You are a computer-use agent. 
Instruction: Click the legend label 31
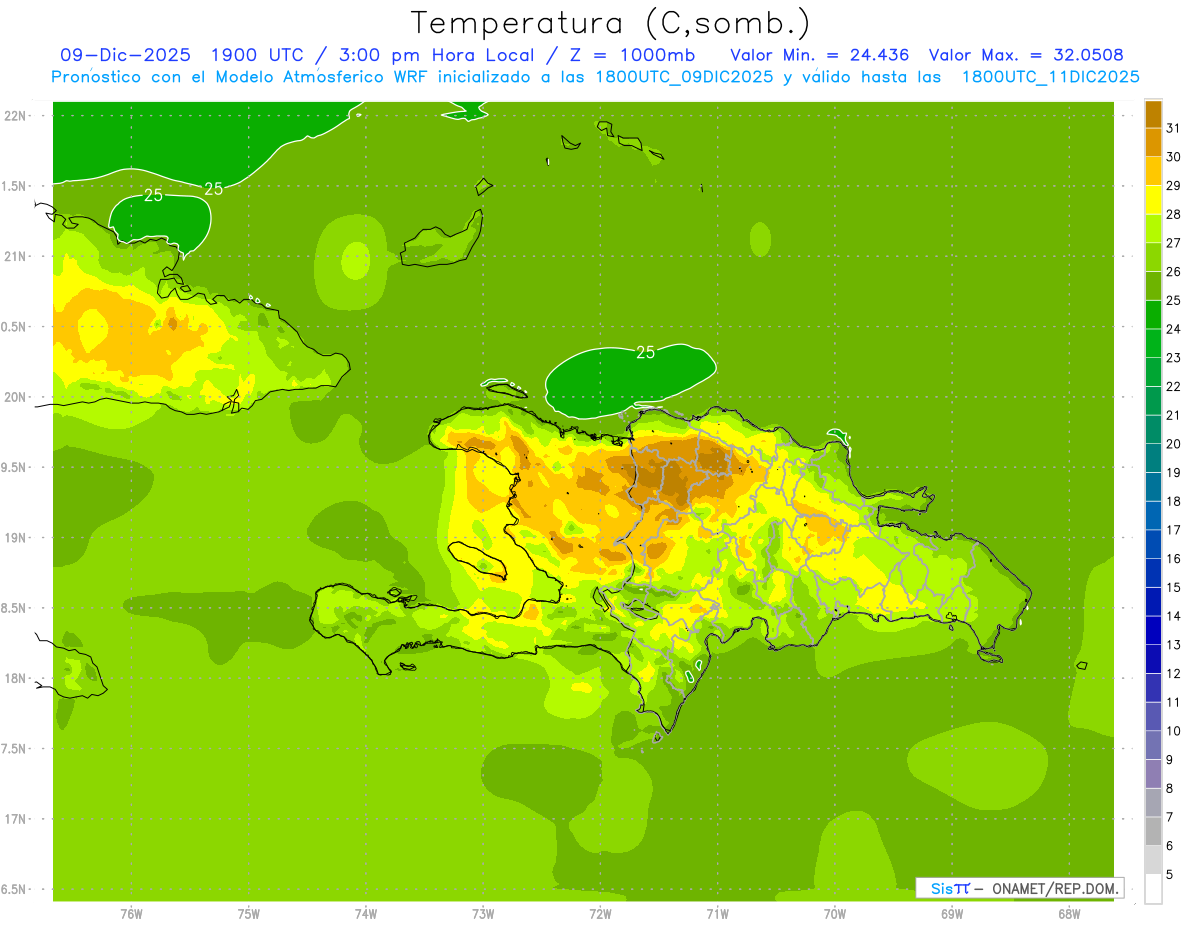pyautogui.click(x=1173, y=128)
